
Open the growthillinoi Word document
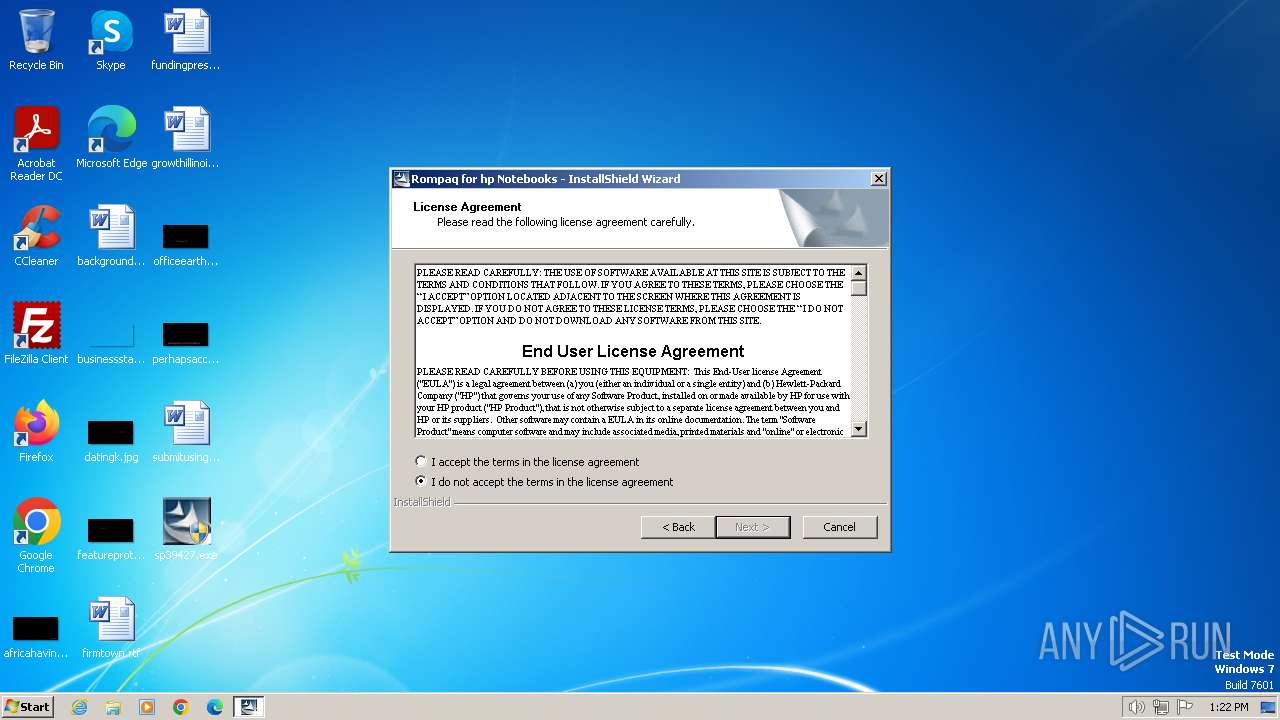186,137
